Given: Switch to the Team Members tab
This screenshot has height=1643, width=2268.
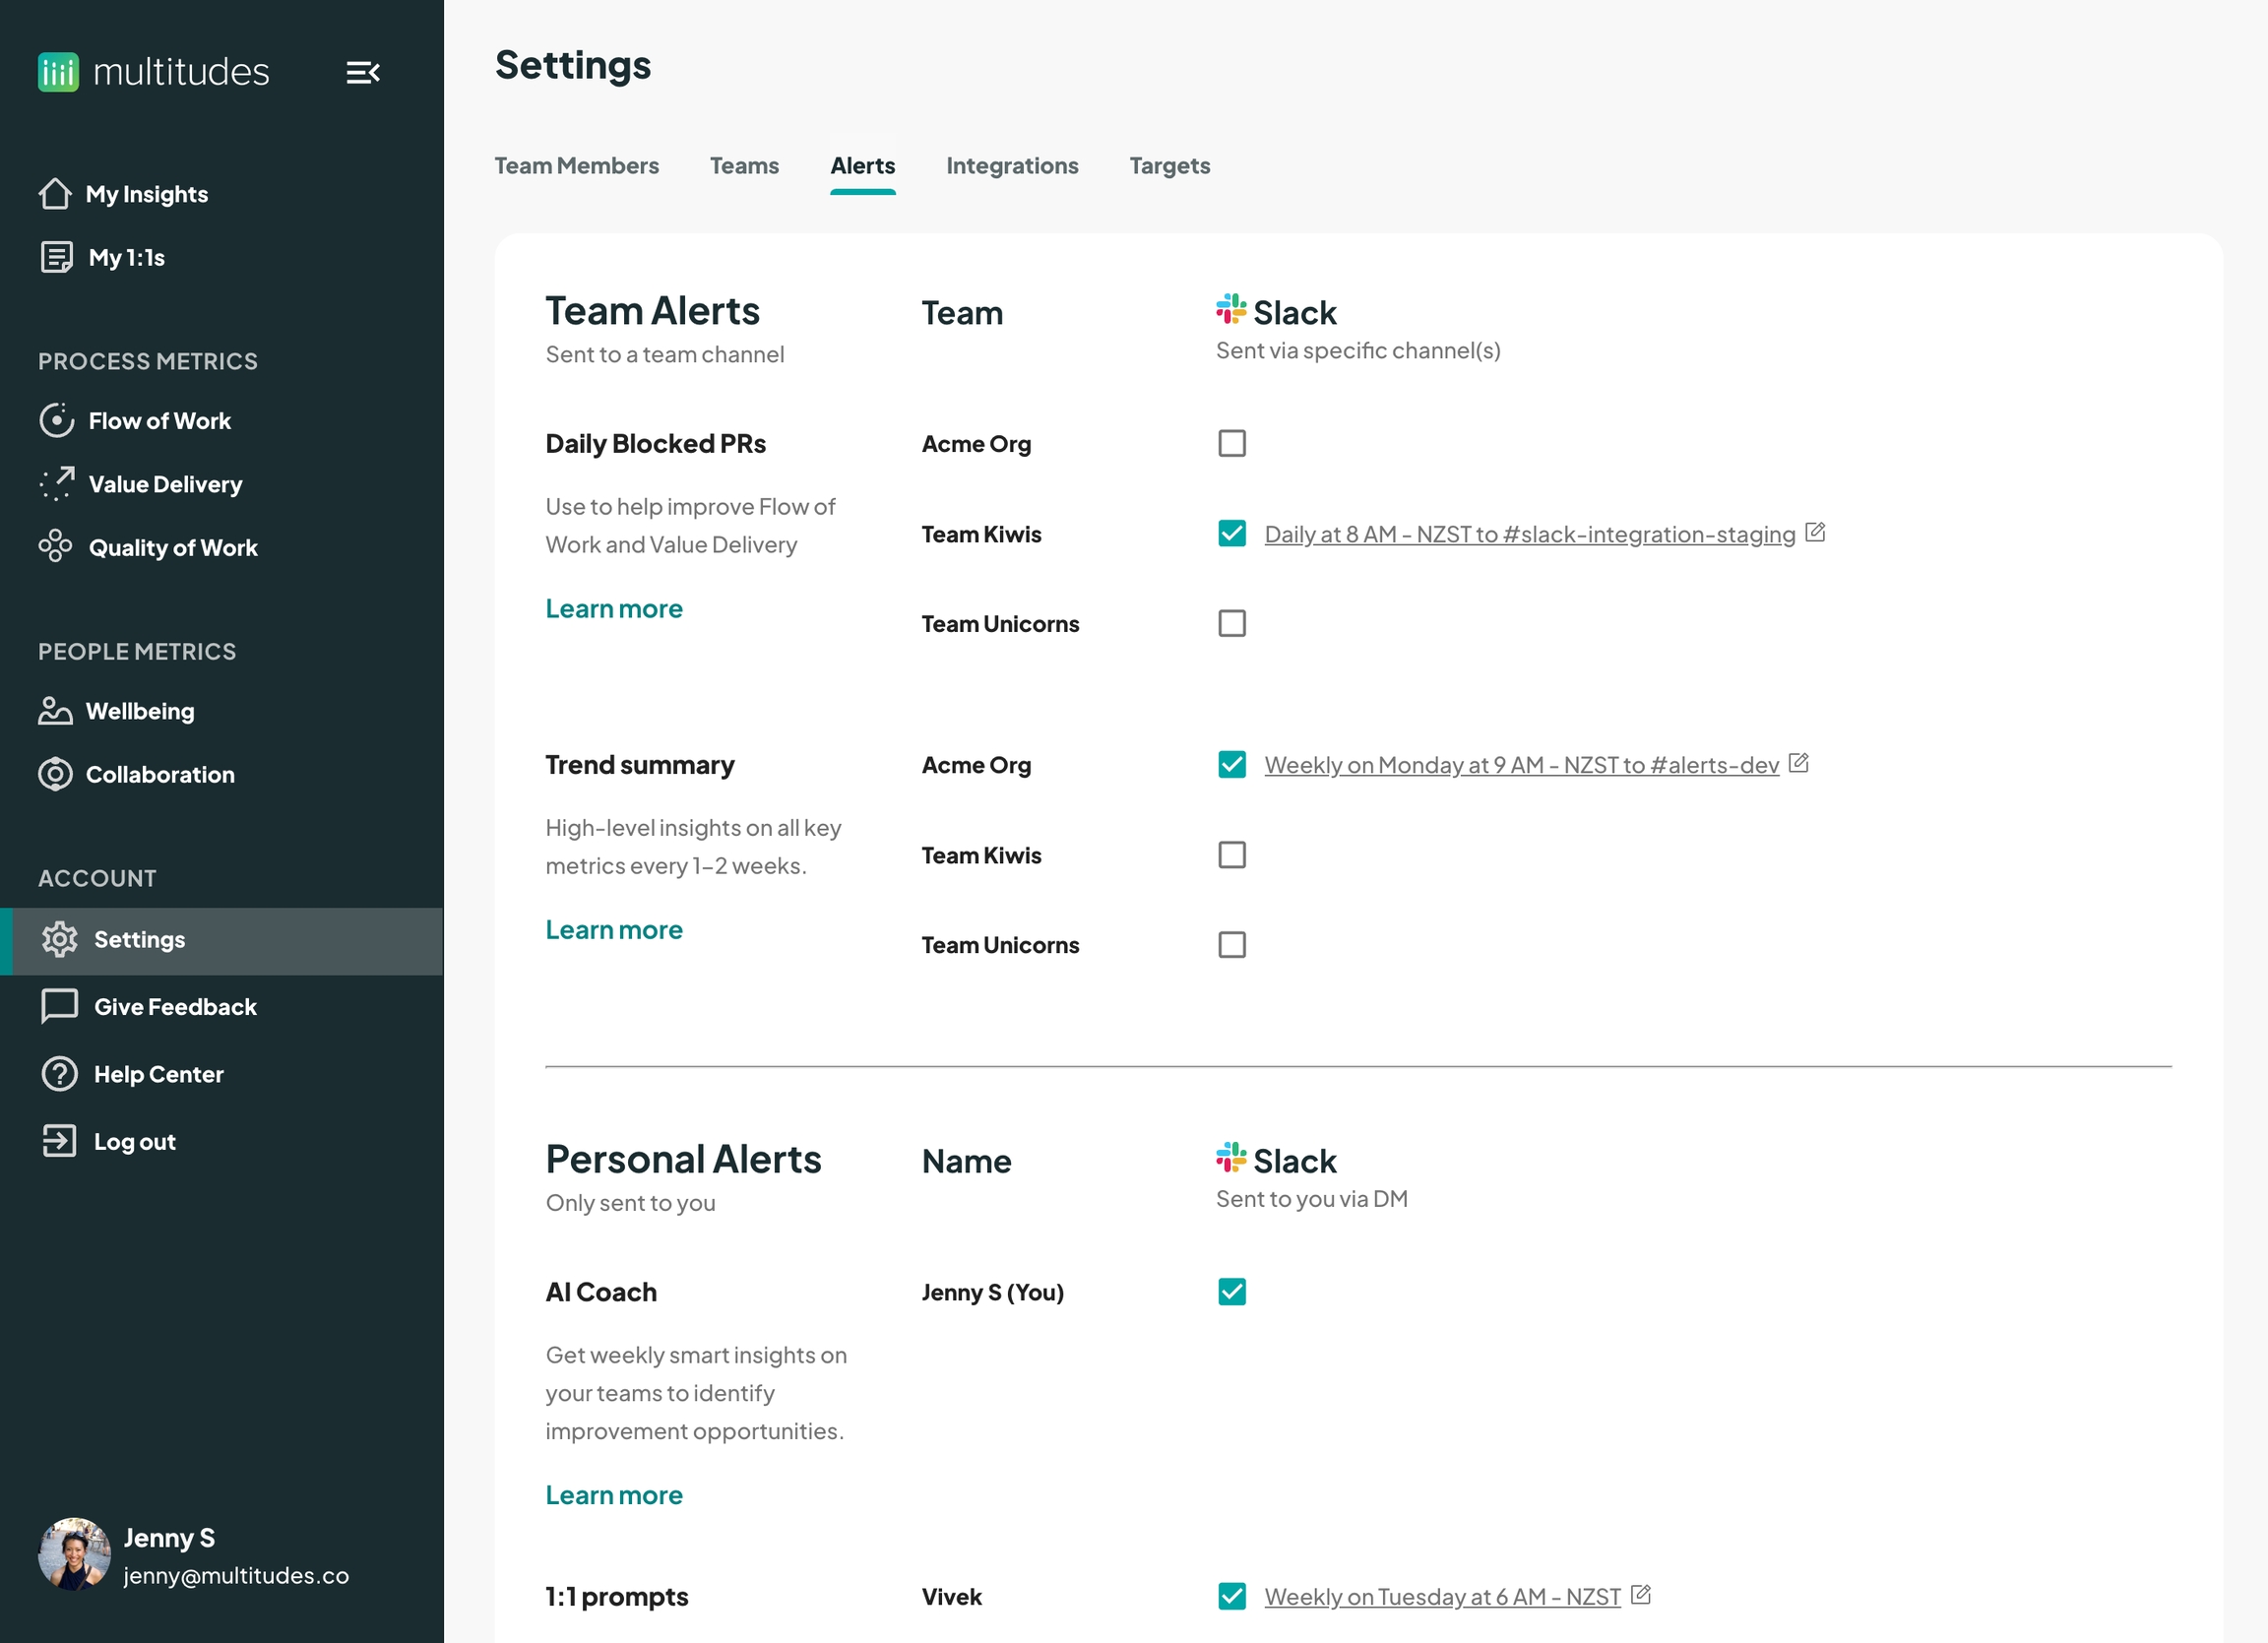Looking at the screenshot, I should 576,166.
